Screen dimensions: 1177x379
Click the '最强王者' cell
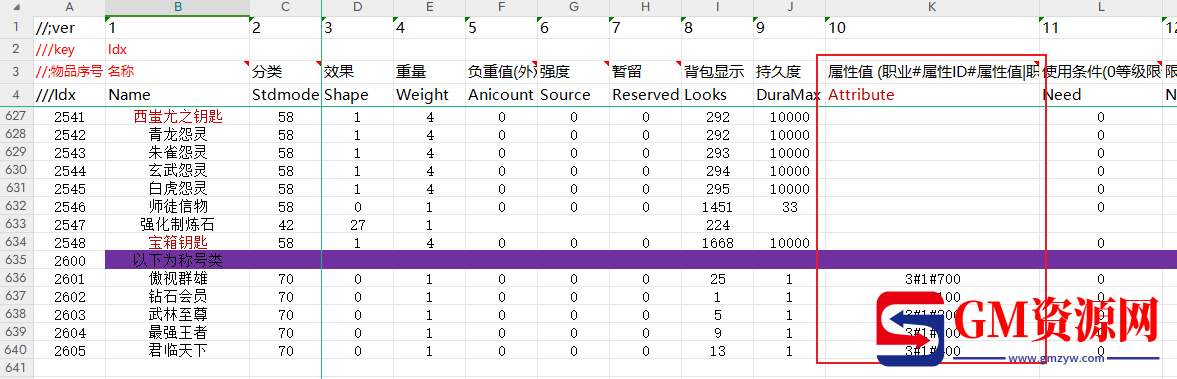(178, 332)
